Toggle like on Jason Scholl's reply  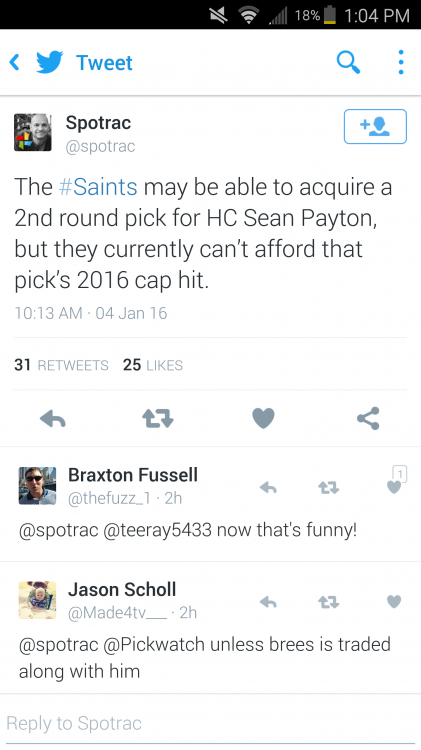pyautogui.click(x=394, y=601)
